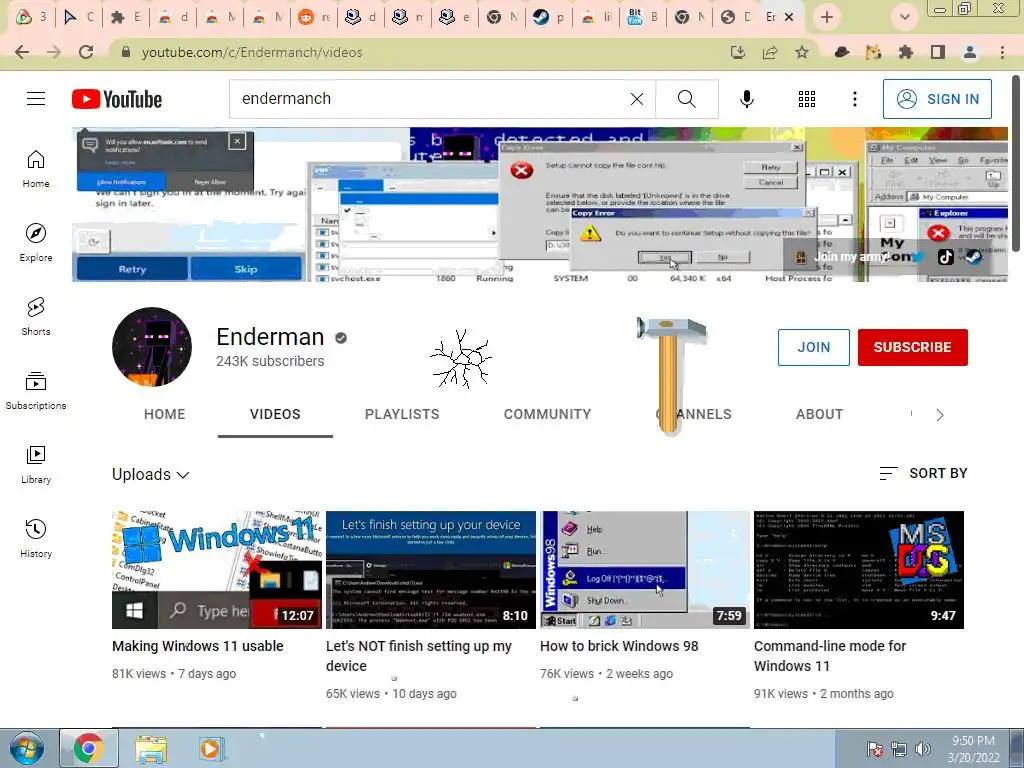Viewport: 1024px width, 768px height.
Task: Run search with the magnifier button
Action: pyautogui.click(x=686, y=99)
